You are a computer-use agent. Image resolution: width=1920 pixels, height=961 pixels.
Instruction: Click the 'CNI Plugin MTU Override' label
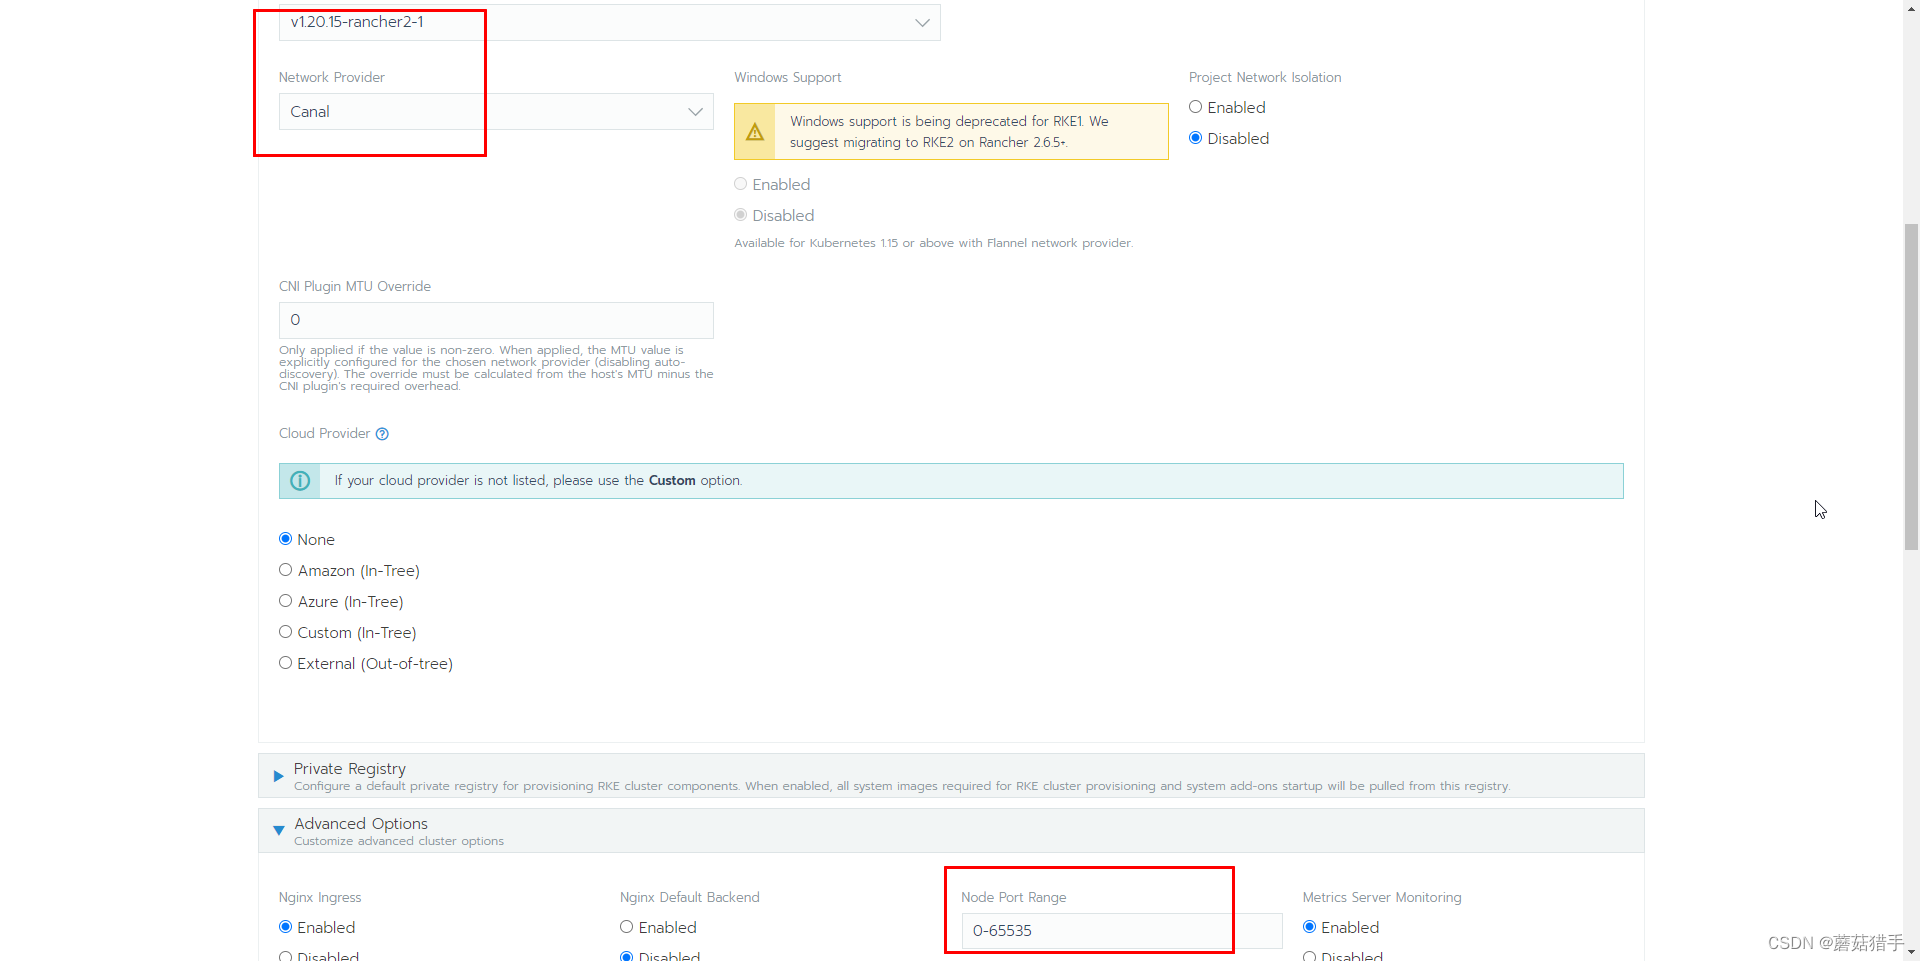tap(355, 287)
